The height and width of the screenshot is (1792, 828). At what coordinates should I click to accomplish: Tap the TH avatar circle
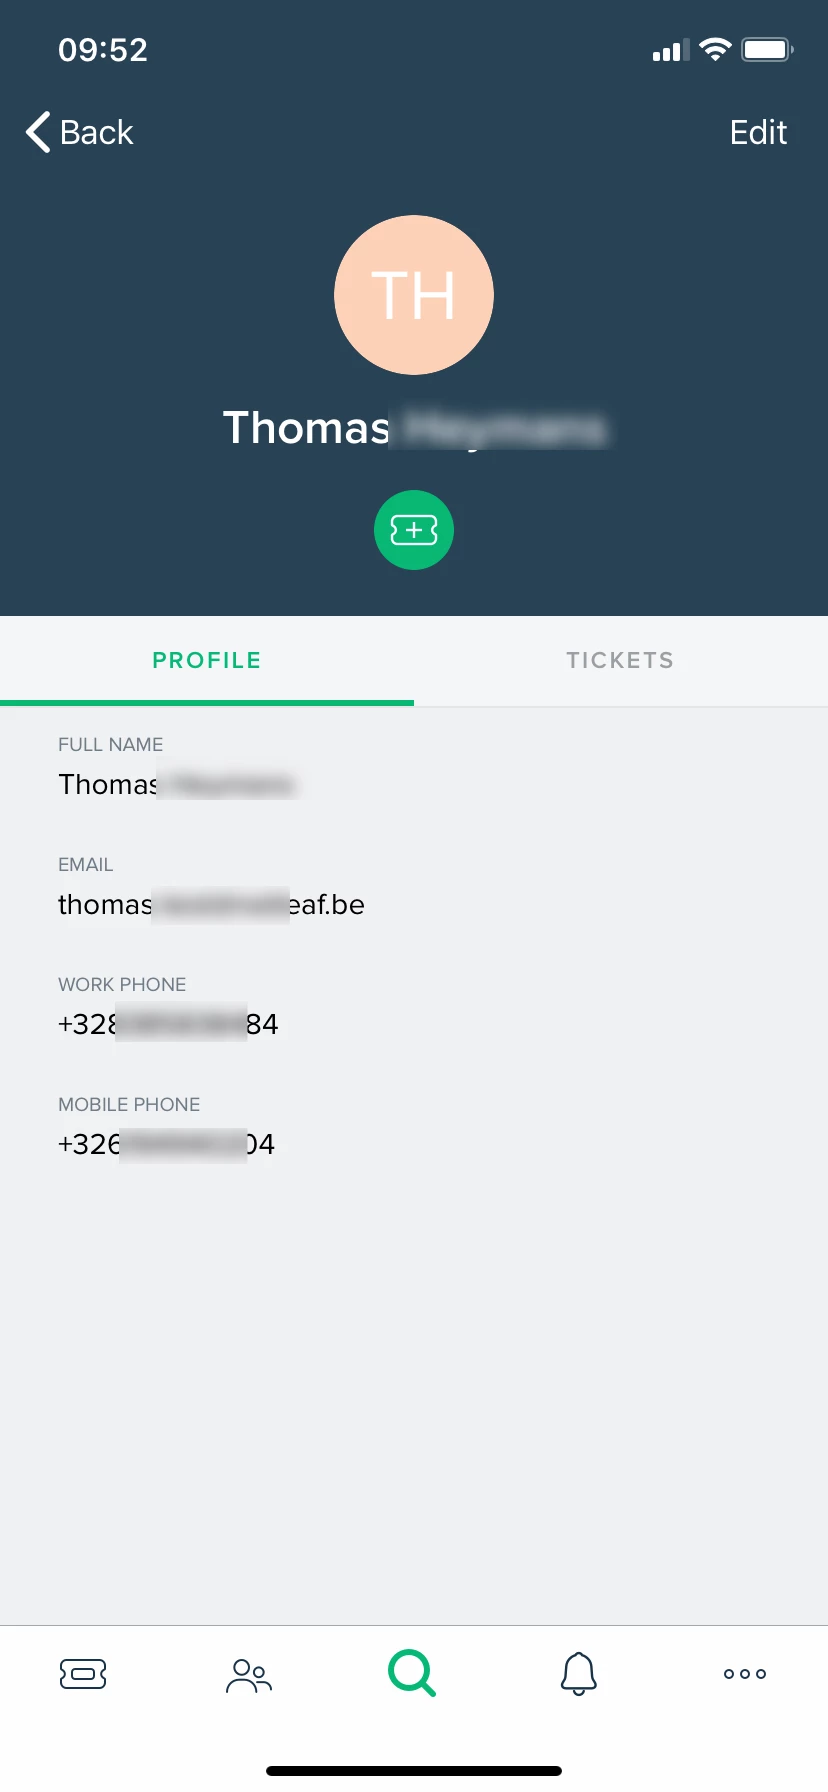click(414, 295)
